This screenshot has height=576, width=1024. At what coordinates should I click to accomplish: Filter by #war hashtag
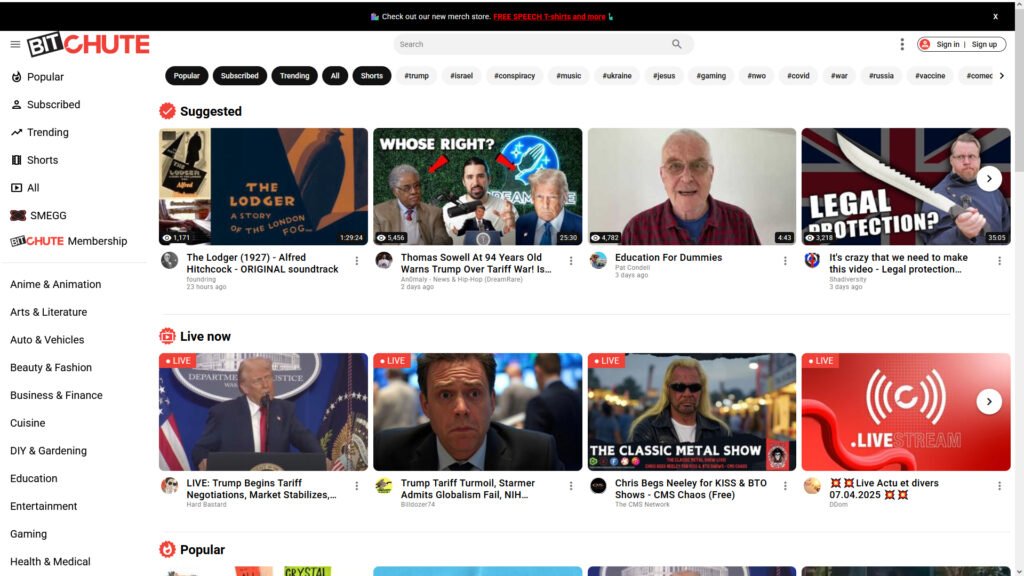tap(839, 76)
